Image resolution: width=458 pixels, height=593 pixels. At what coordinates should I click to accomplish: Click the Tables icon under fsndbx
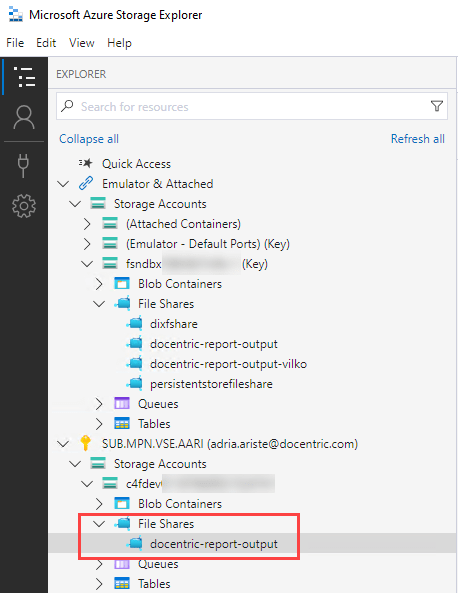[x=122, y=424]
